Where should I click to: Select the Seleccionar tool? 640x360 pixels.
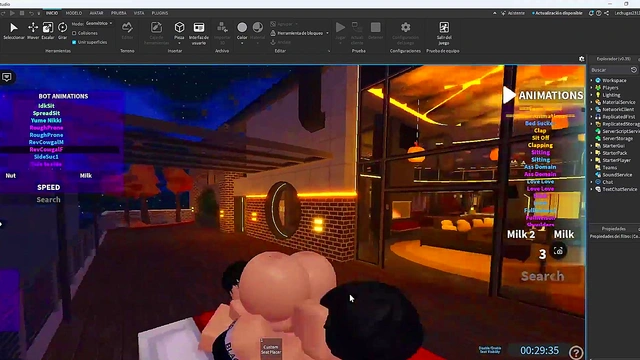pos(13,31)
